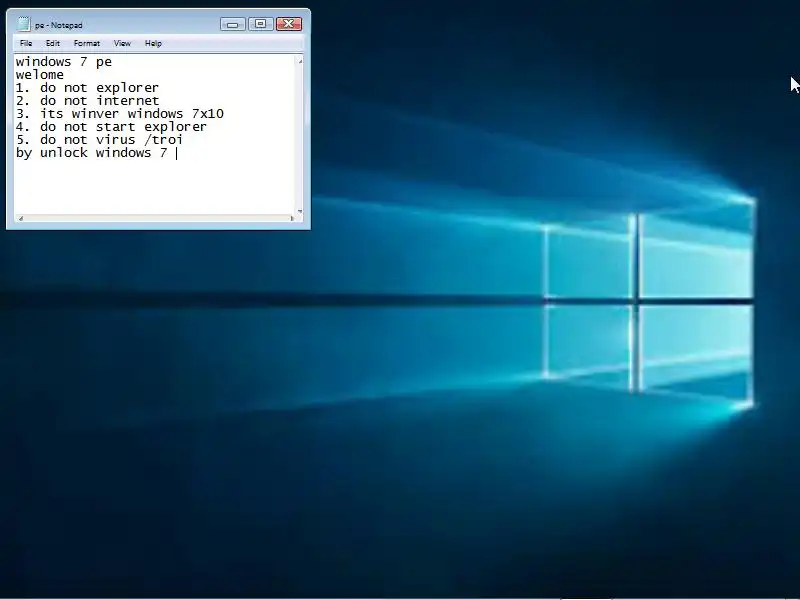The width and height of the screenshot is (800, 600).
Task: Click the line "2. do not internet"
Action: (87, 101)
